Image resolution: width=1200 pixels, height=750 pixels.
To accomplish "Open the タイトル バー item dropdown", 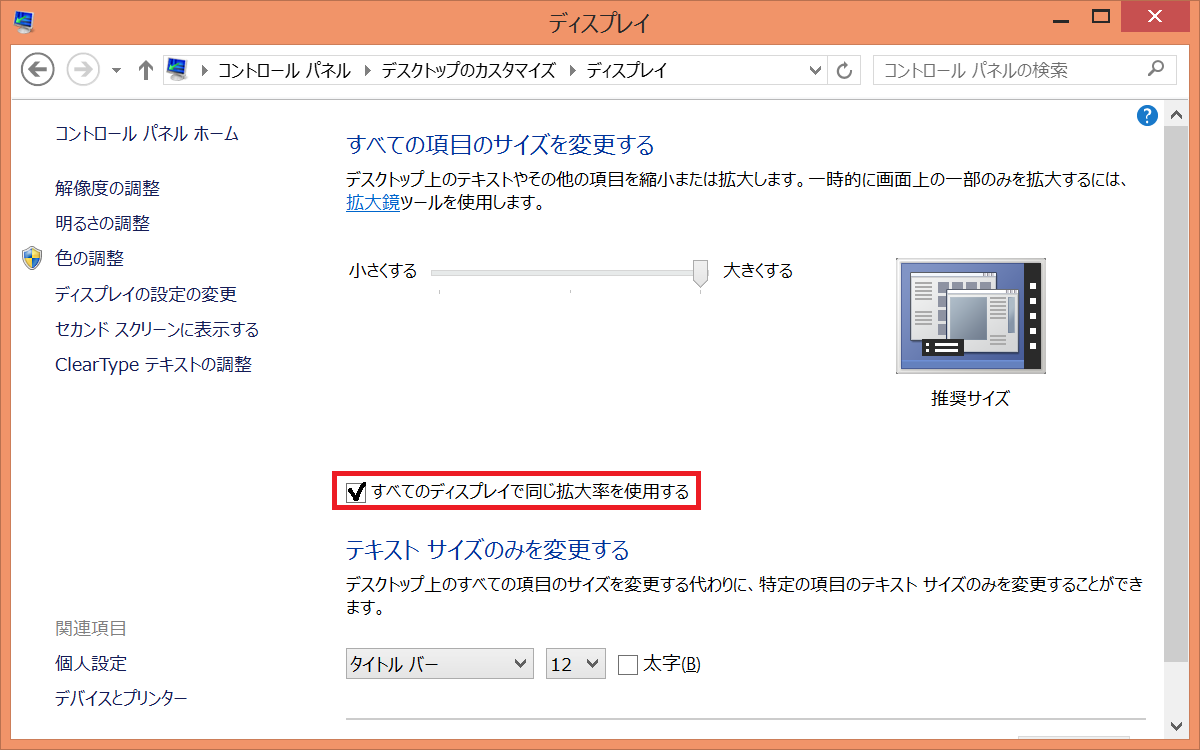I will click(440, 664).
